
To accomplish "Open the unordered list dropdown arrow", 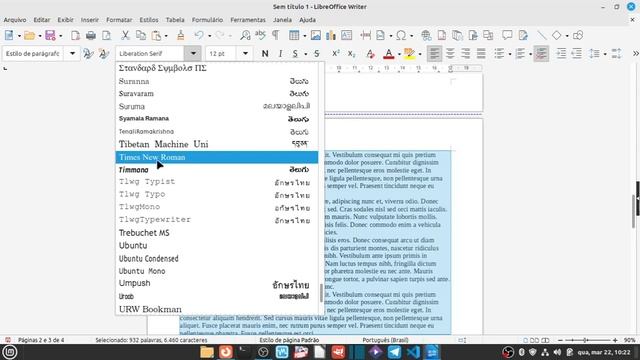I will click(509, 54).
